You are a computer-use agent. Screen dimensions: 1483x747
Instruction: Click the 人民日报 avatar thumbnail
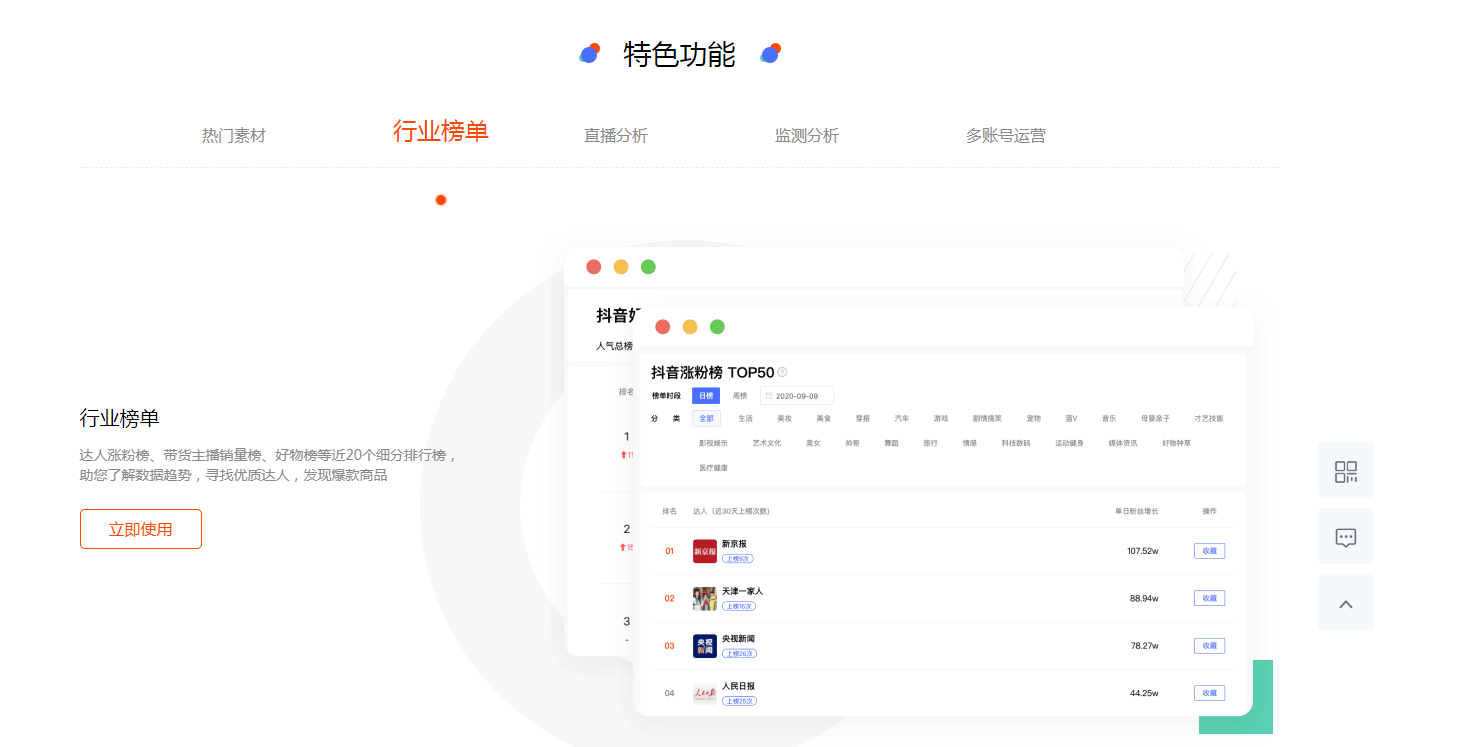click(705, 693)
